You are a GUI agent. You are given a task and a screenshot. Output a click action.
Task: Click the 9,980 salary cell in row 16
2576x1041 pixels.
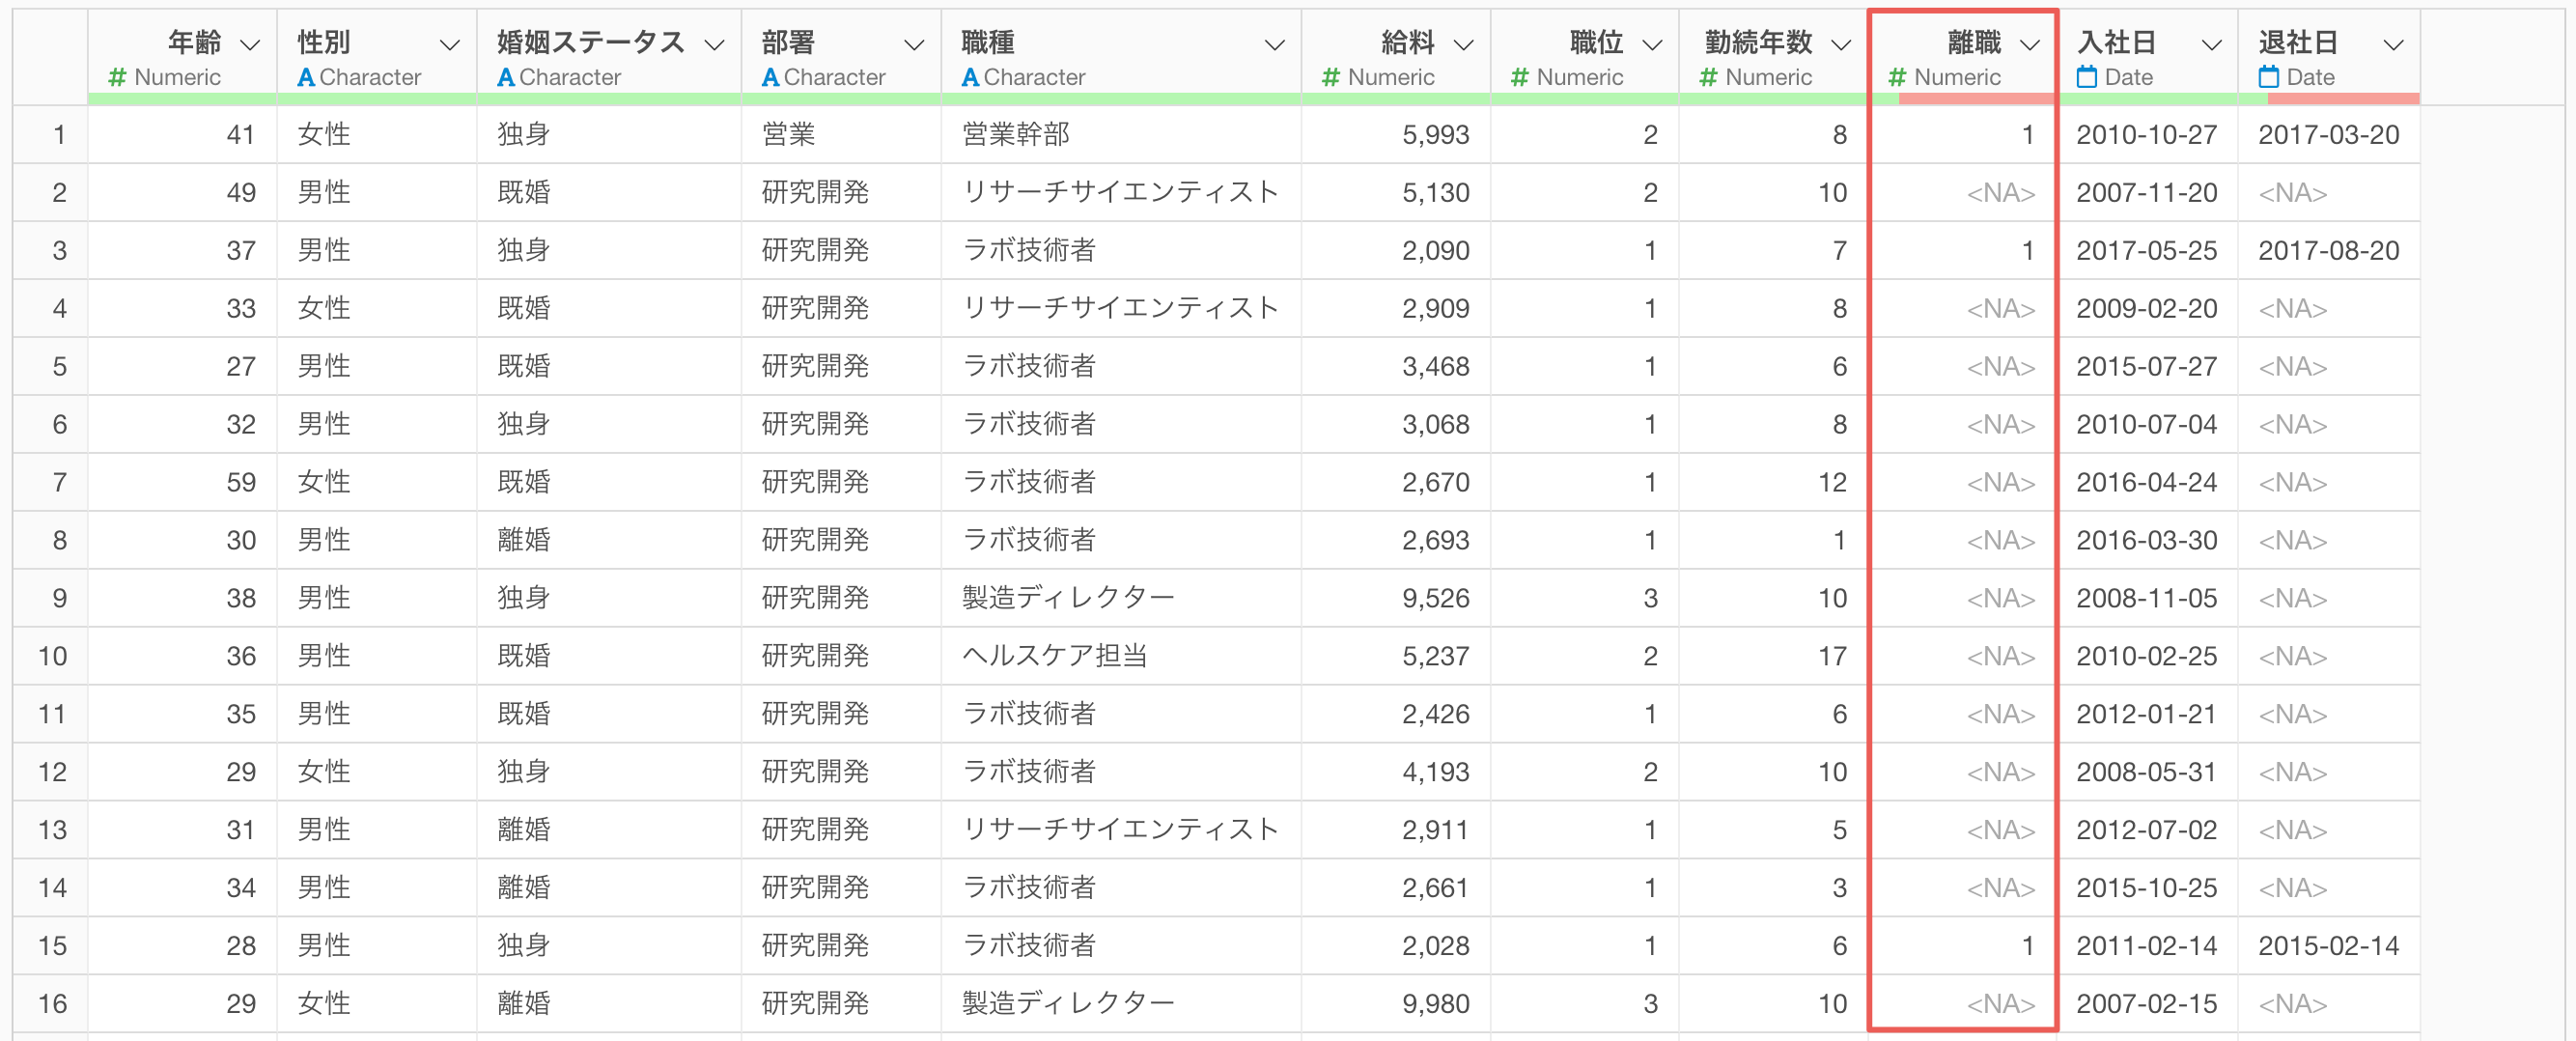[1435, 1003]
